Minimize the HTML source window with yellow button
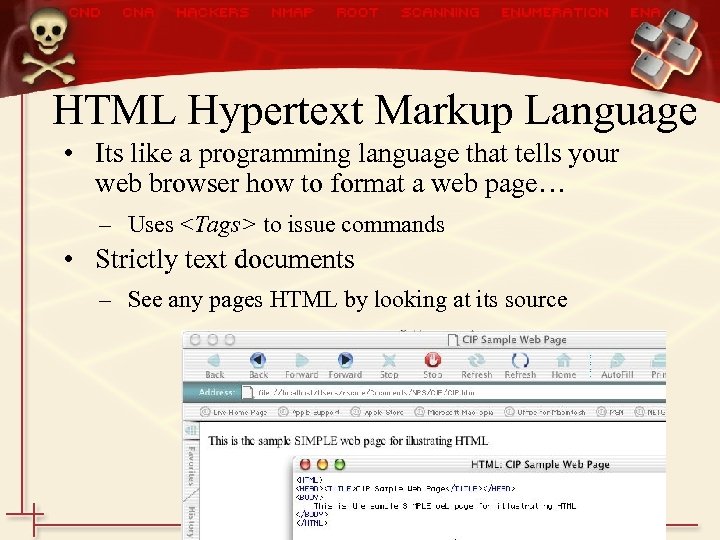720x540 pixels. point(322,465)
